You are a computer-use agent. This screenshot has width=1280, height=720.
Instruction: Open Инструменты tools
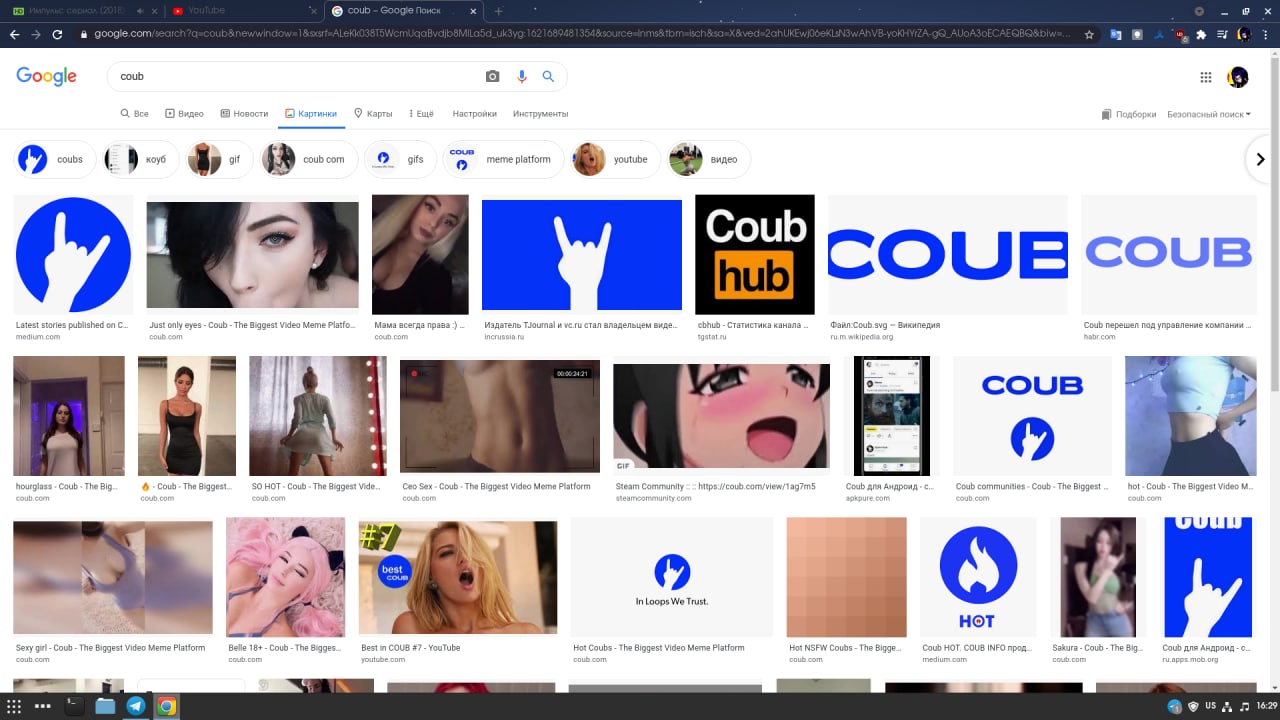click(540, 114)
